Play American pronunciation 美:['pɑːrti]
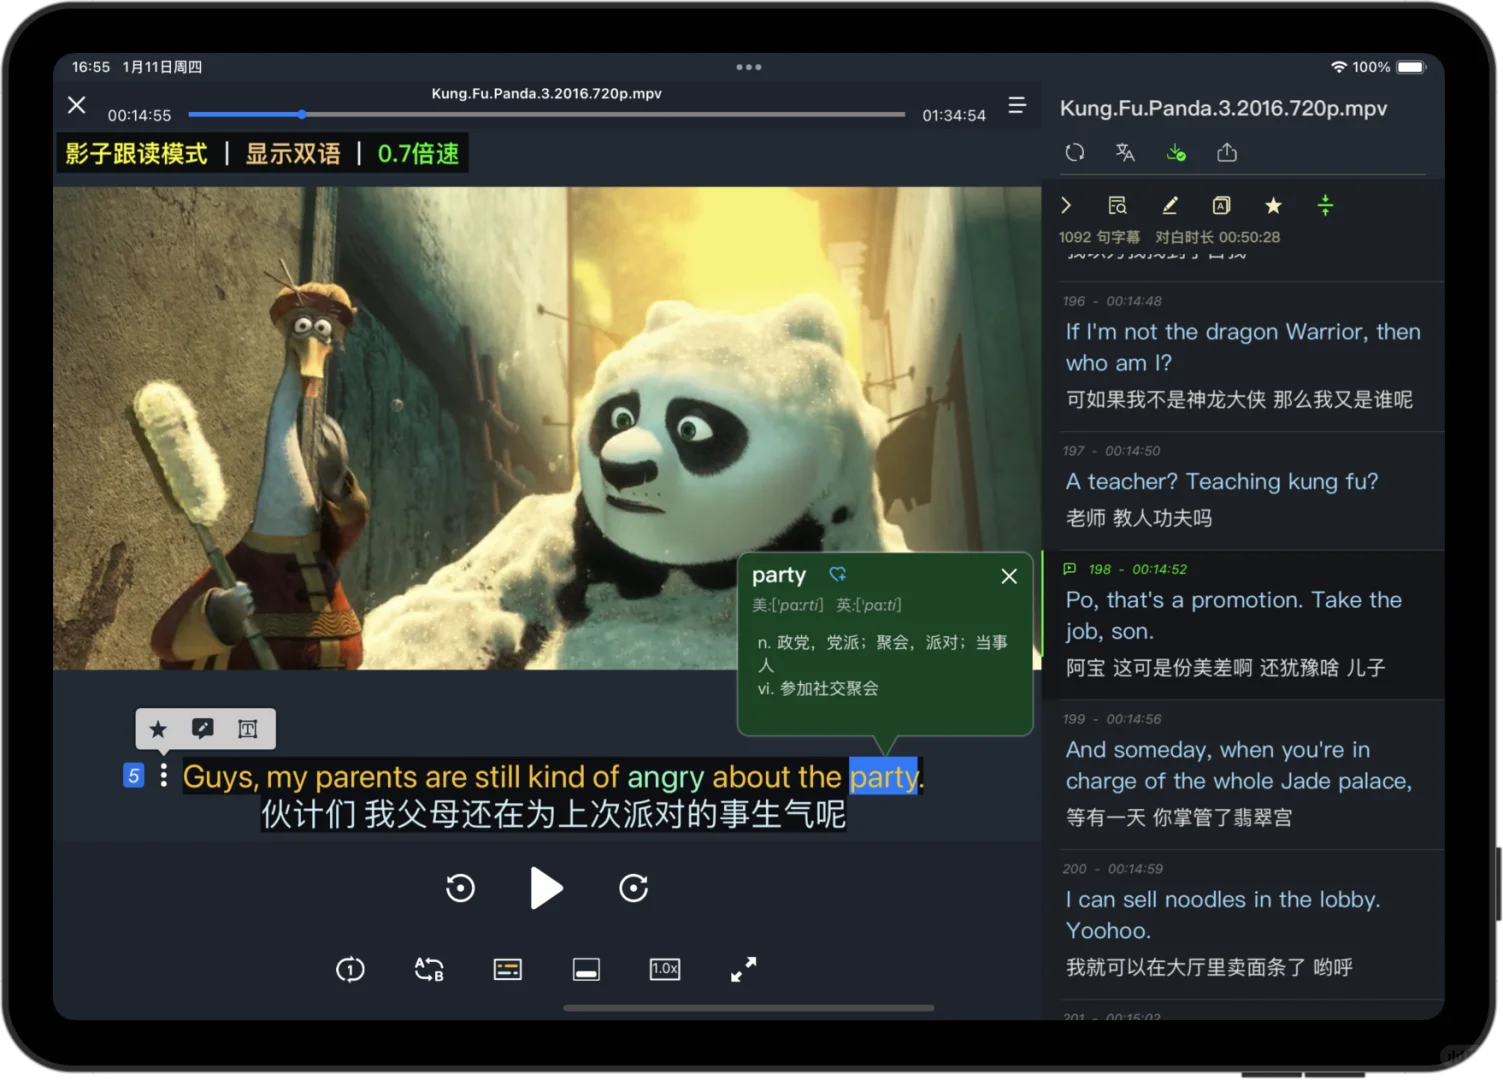This screenshot has width=1503, height=1080. point(788,605)
